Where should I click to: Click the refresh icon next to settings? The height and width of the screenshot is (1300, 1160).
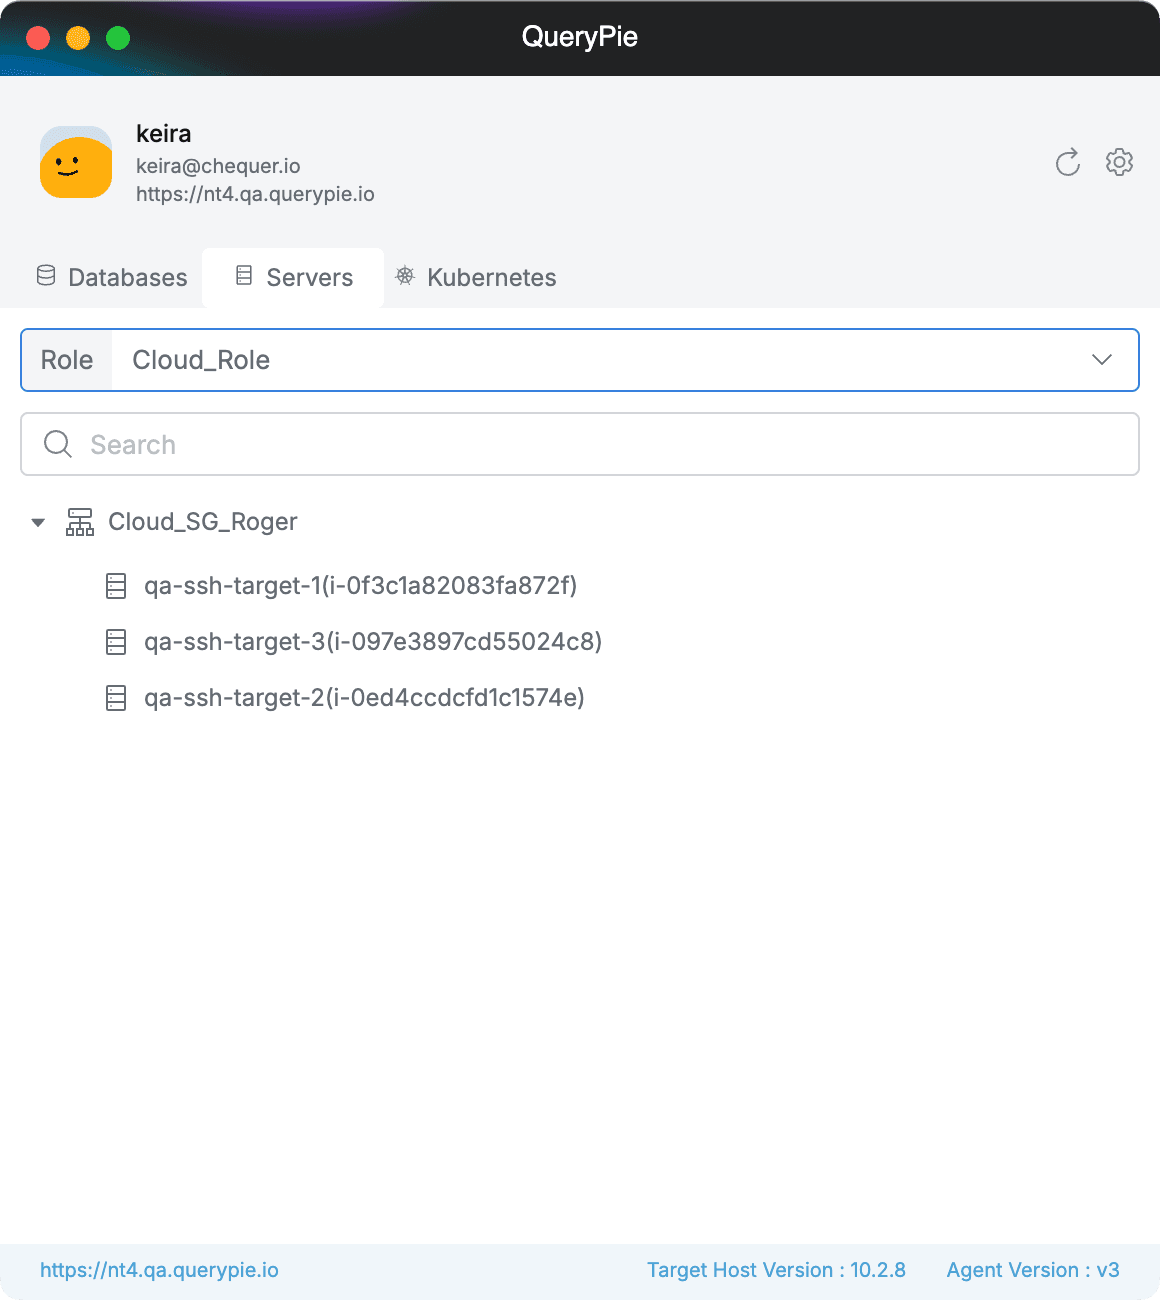coord(1068,162)
